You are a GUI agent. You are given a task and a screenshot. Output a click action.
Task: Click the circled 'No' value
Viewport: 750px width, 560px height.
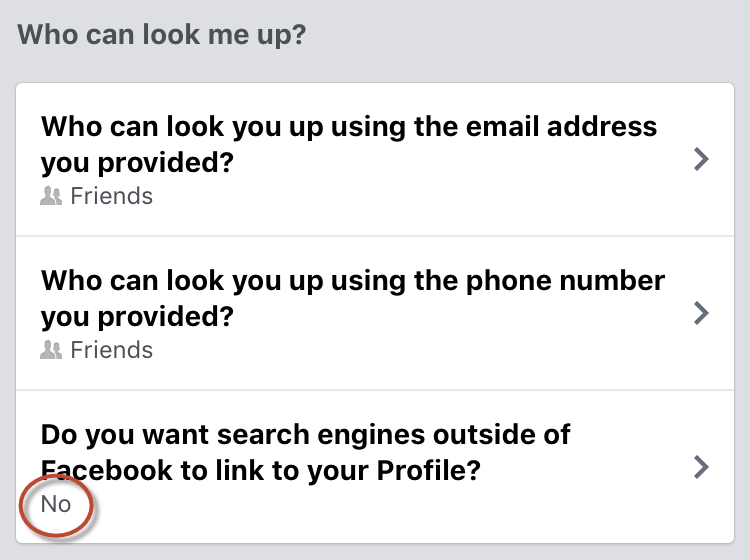pyautogui.click(x=56, y=504)
